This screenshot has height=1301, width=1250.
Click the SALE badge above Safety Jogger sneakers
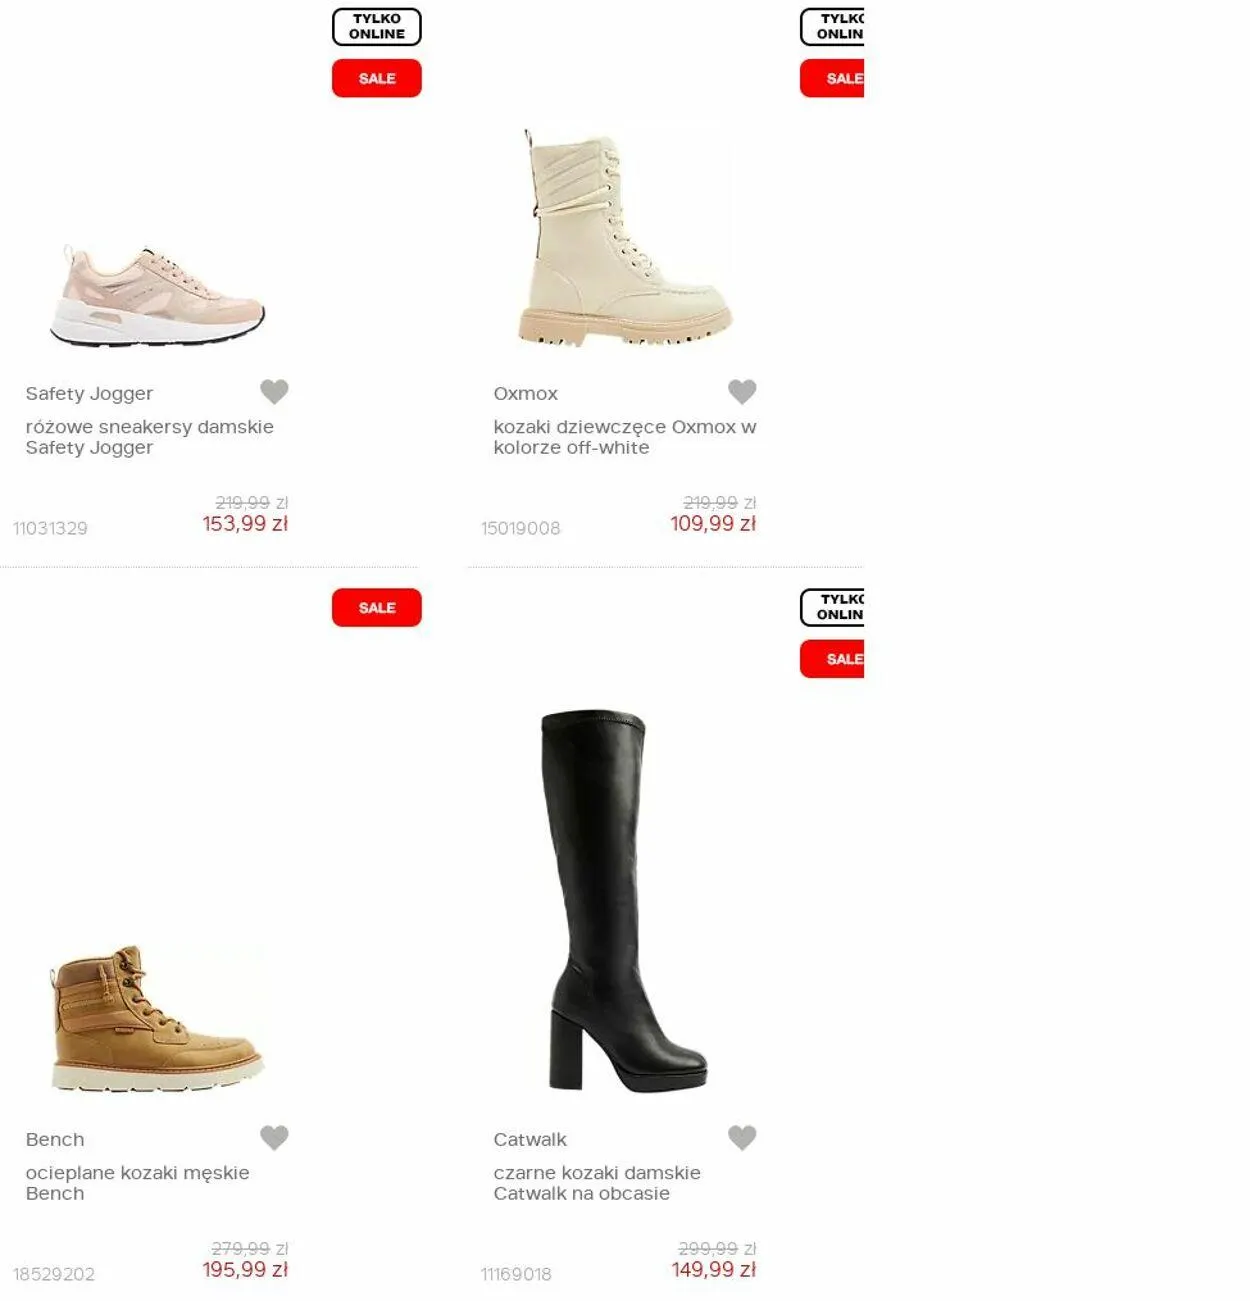377,78
